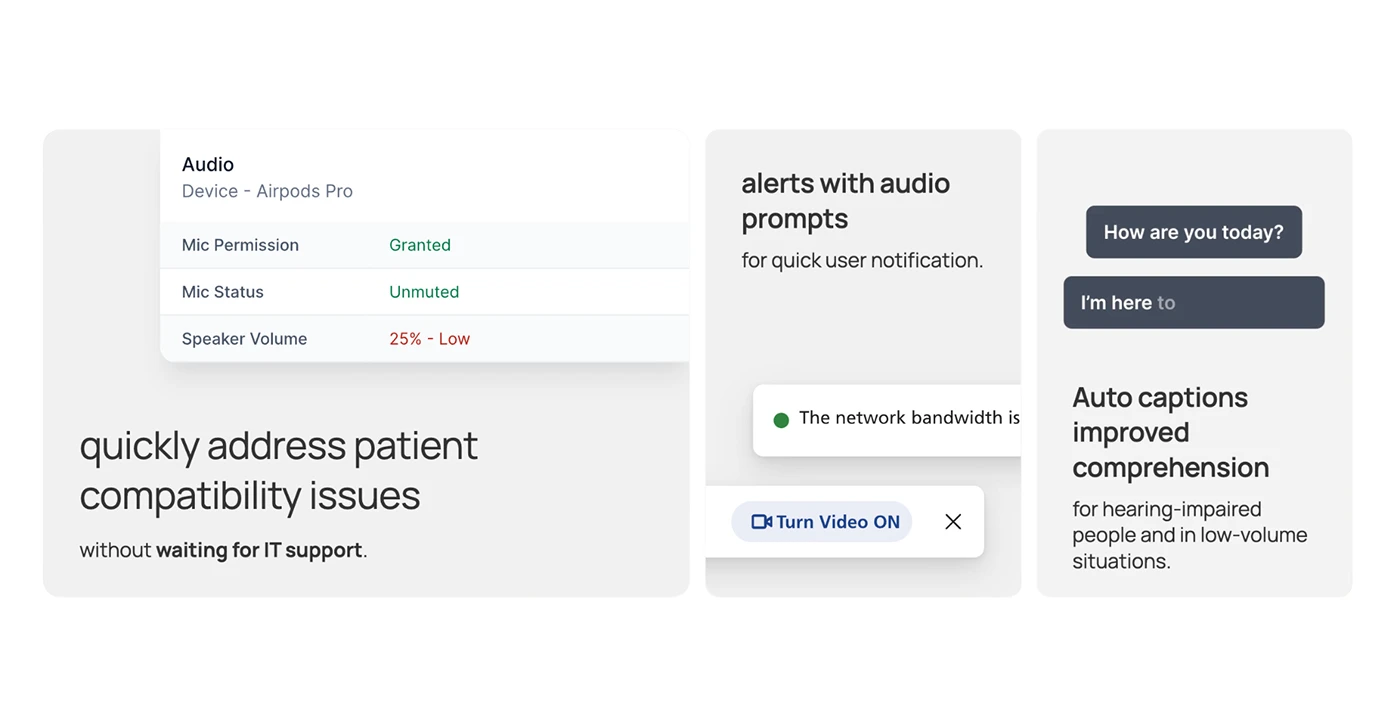Click the Unmuted status value

(x=424, y=292)
